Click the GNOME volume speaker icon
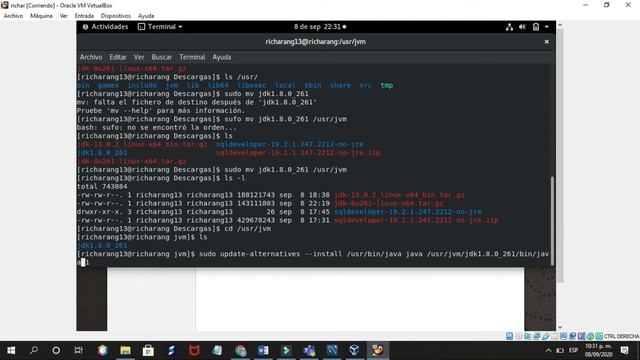Viewport: 640px width, 360px height. click(522, 27)
